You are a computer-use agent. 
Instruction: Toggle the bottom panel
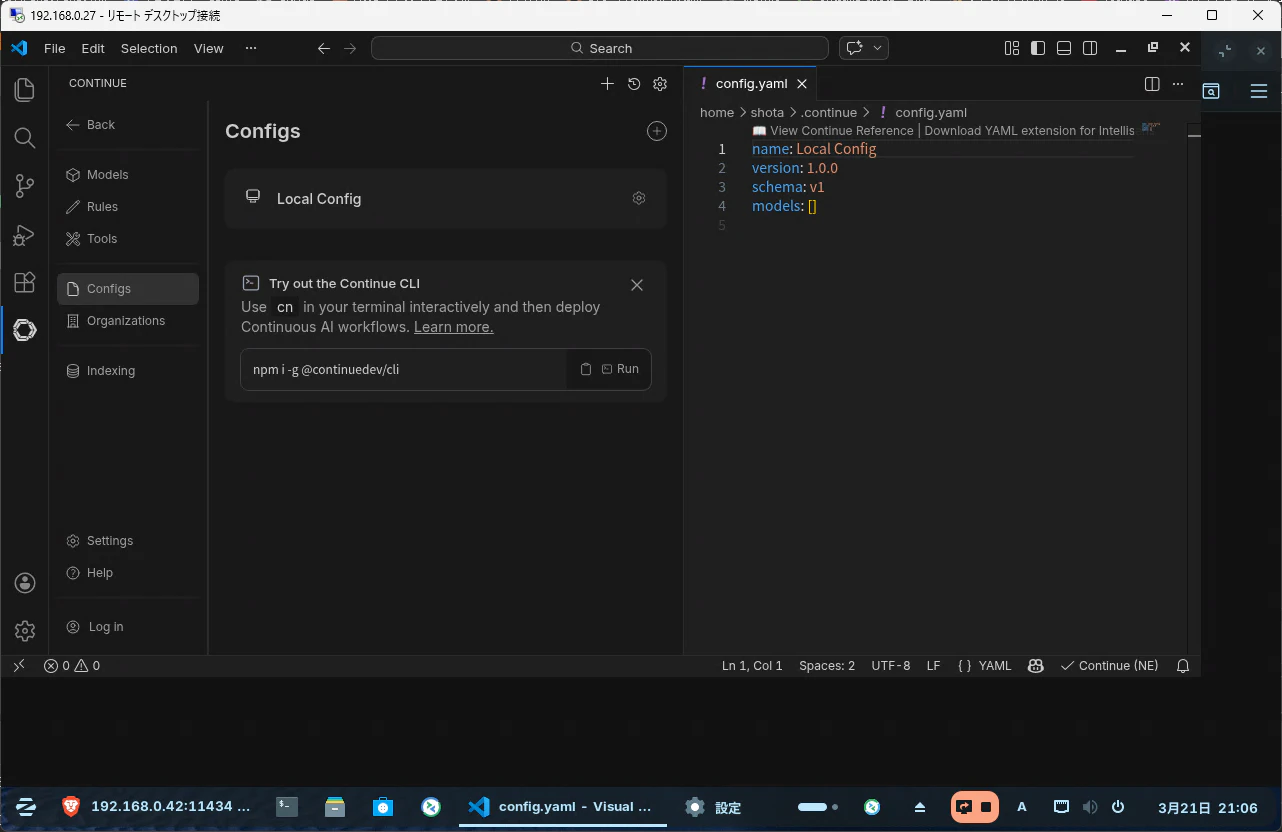point(1064,48)
